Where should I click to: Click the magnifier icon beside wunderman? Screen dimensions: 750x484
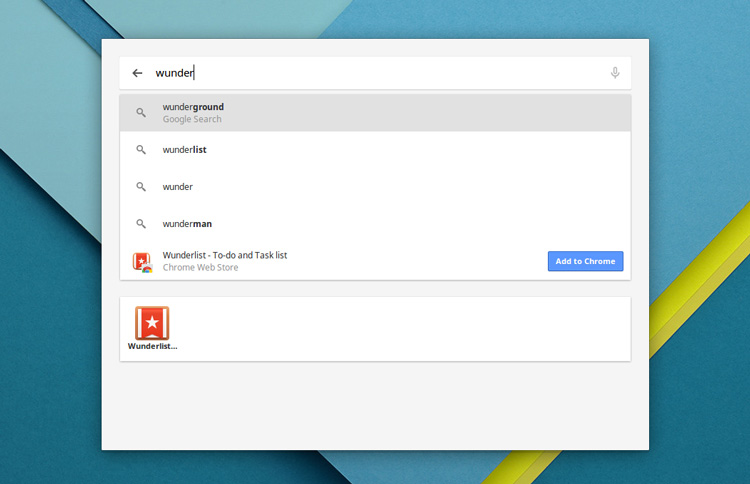click(x=141, y=224)
